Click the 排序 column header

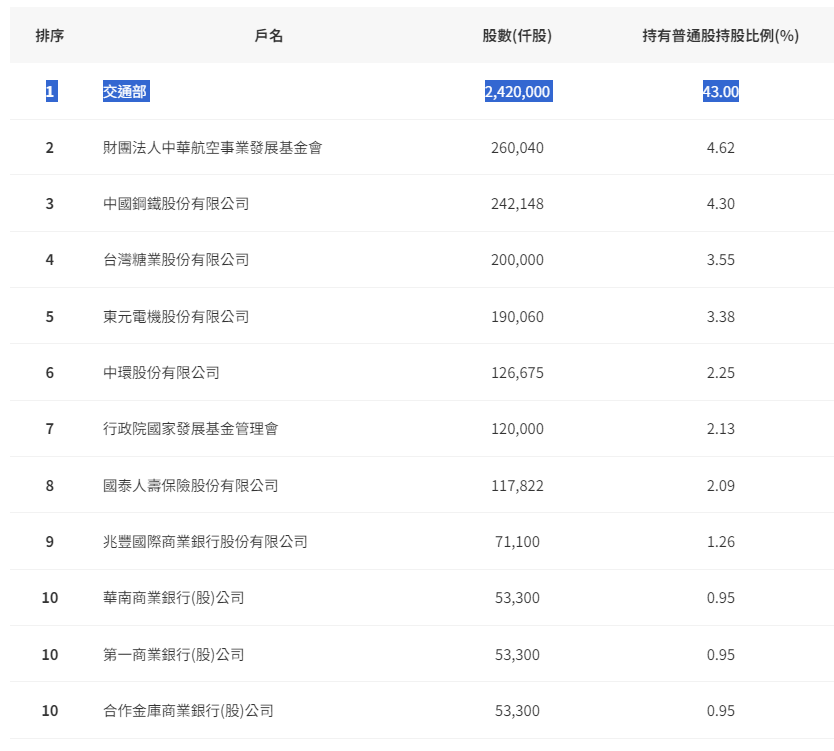click(x=49, y=36)
